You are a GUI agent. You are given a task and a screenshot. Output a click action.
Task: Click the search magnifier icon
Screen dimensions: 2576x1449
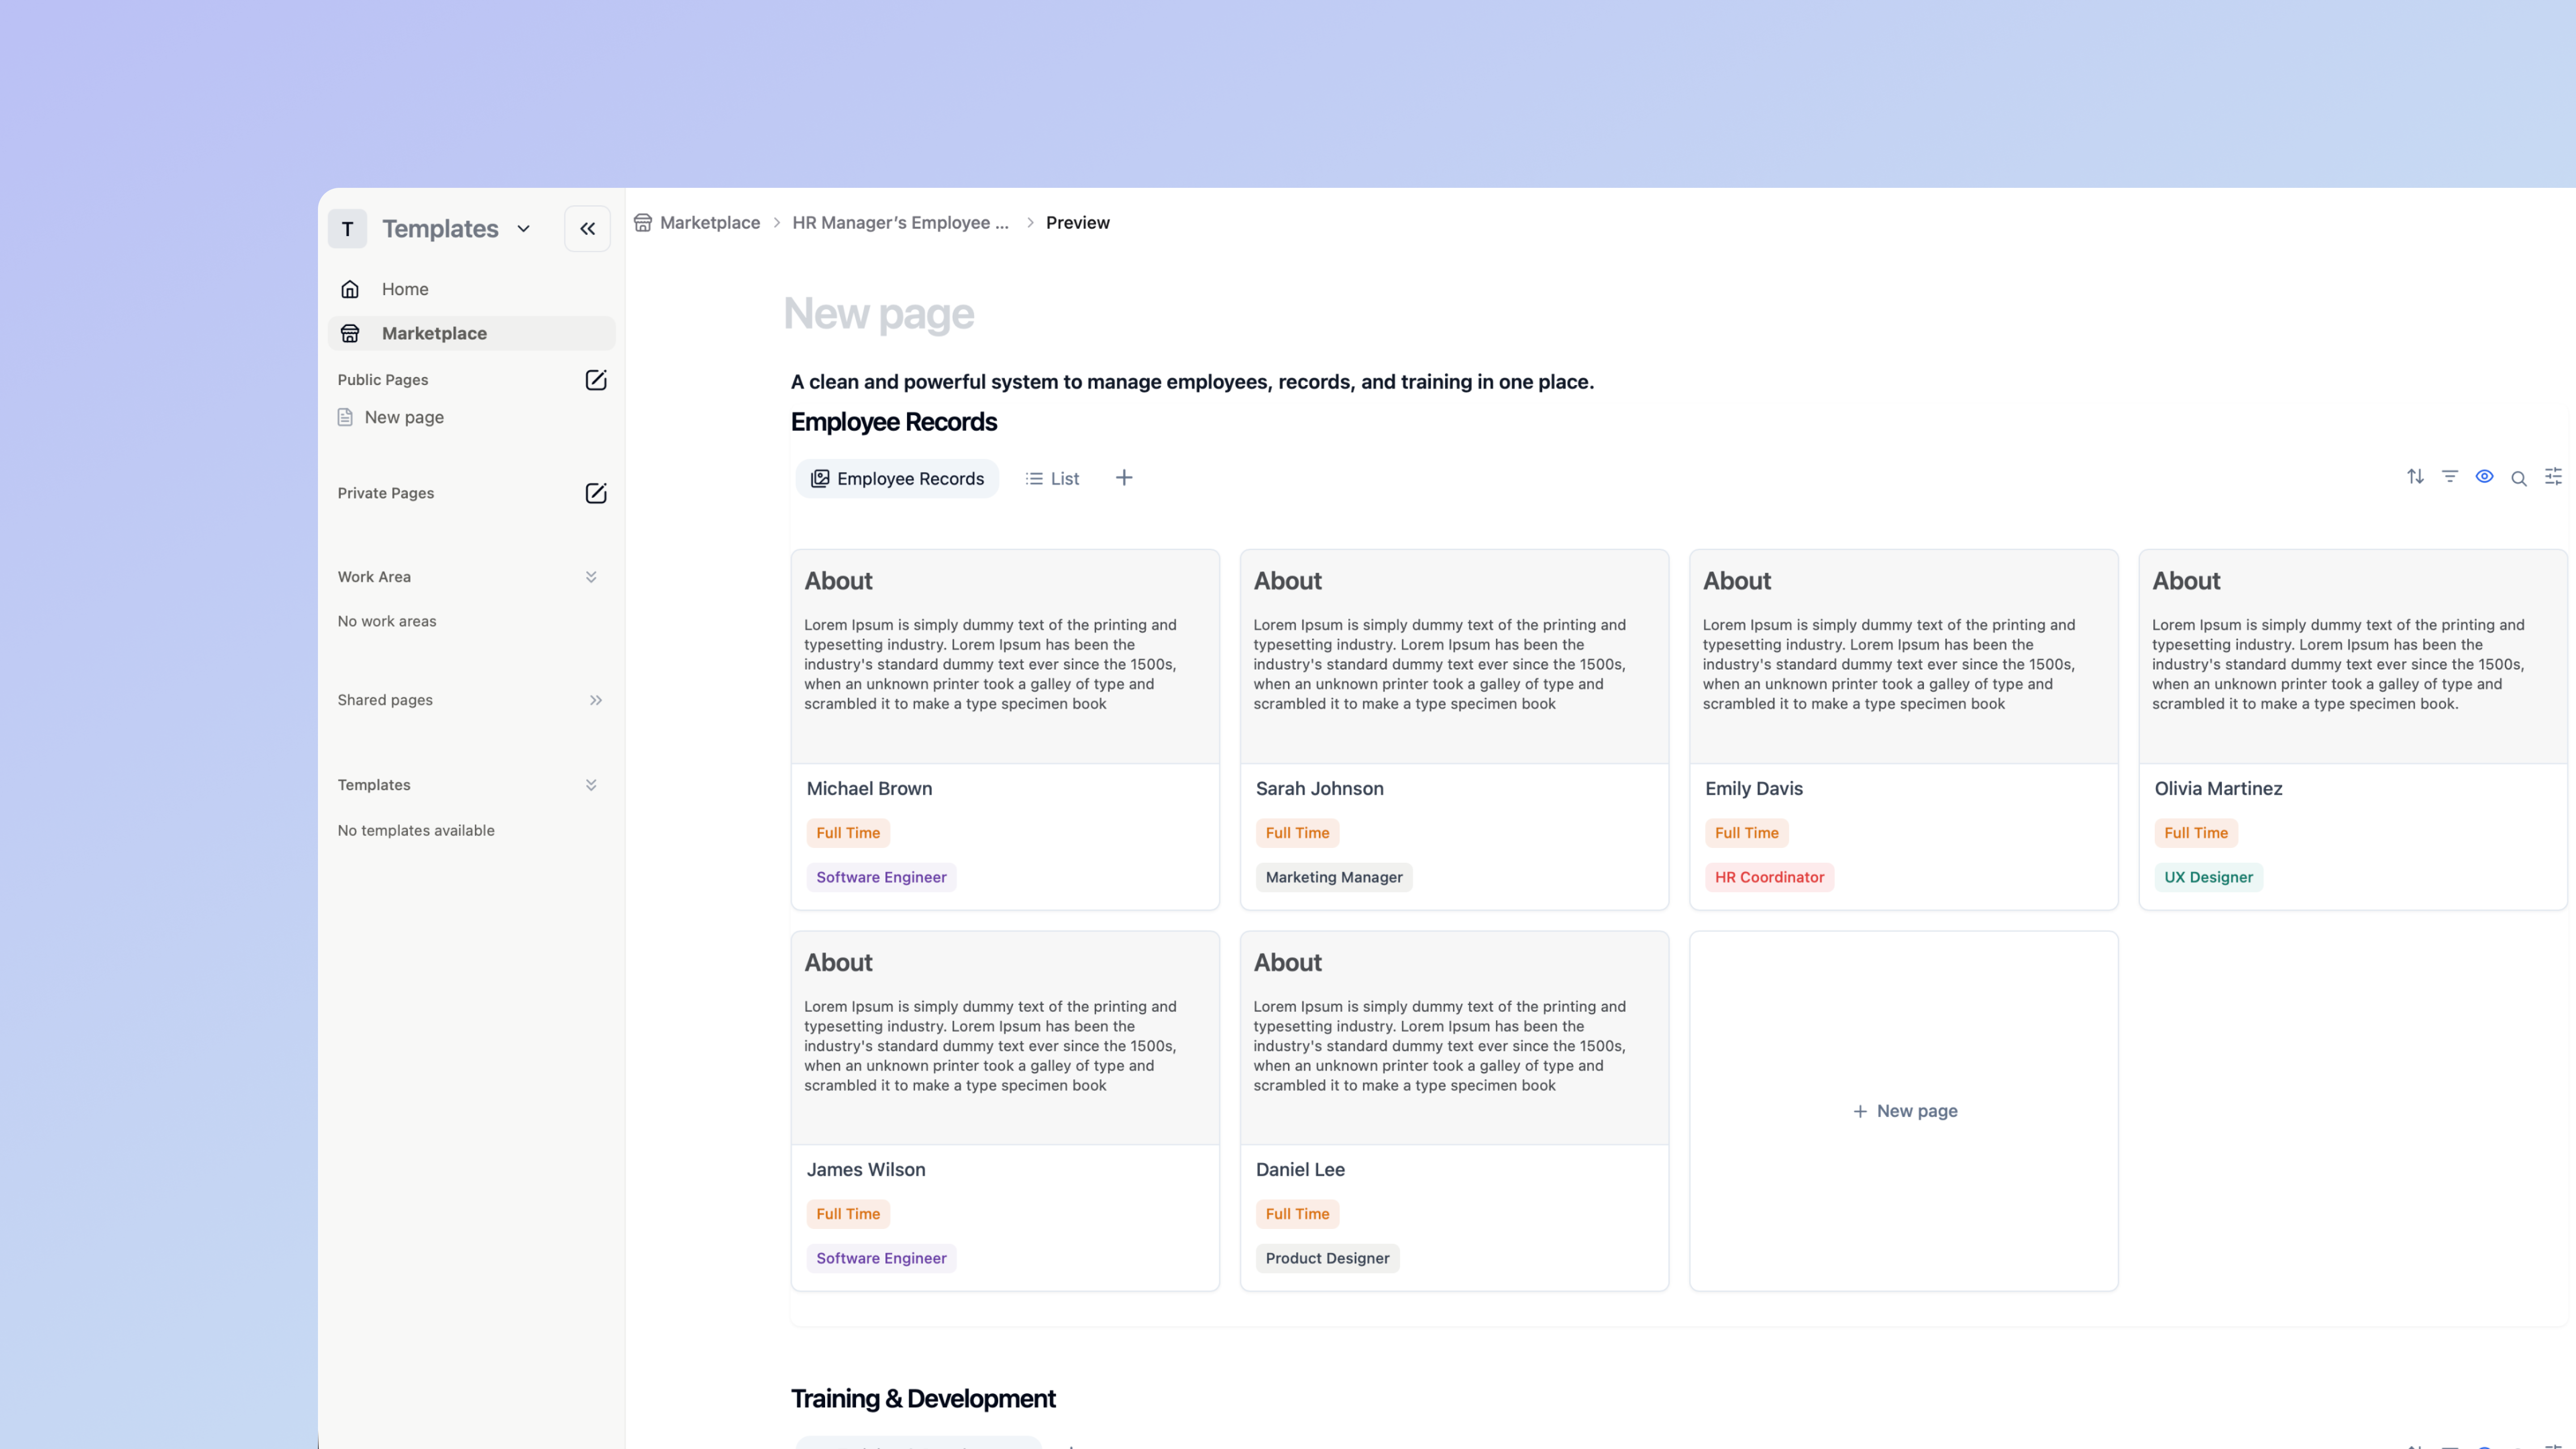2519,479
